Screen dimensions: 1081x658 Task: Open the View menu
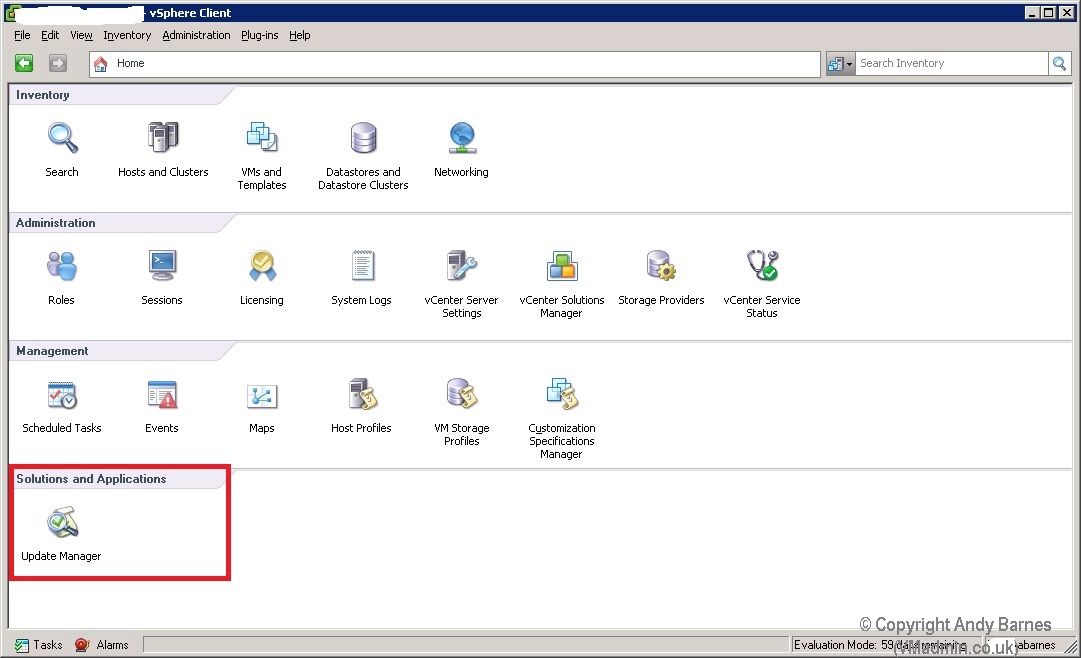pyautogui.click(x=81, y=35)
